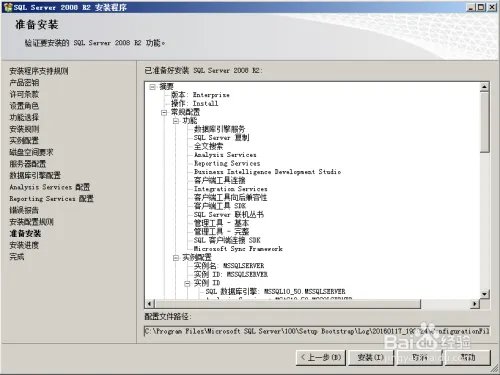Select 客户端工具连接 tree row
The width and height of the screenshot is (500, 375).
219,181
